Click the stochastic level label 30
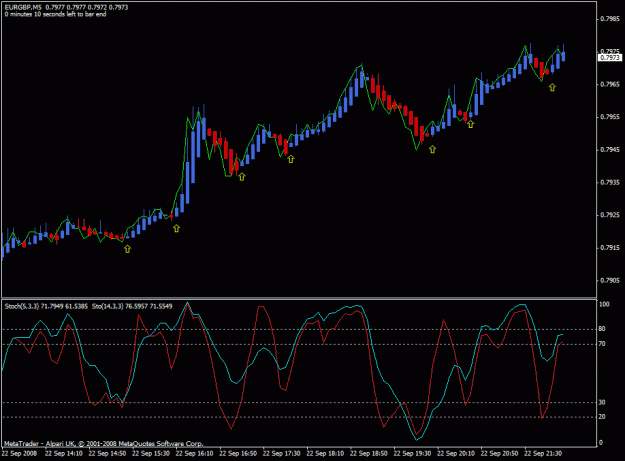 click(602, 402)
